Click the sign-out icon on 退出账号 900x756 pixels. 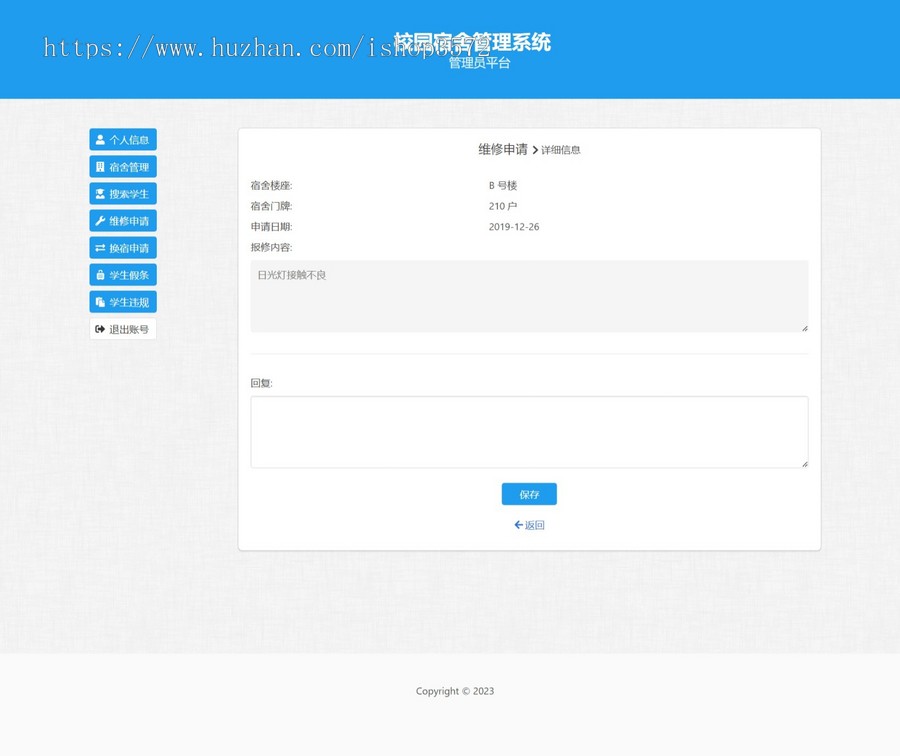click(x=100, y=329)
